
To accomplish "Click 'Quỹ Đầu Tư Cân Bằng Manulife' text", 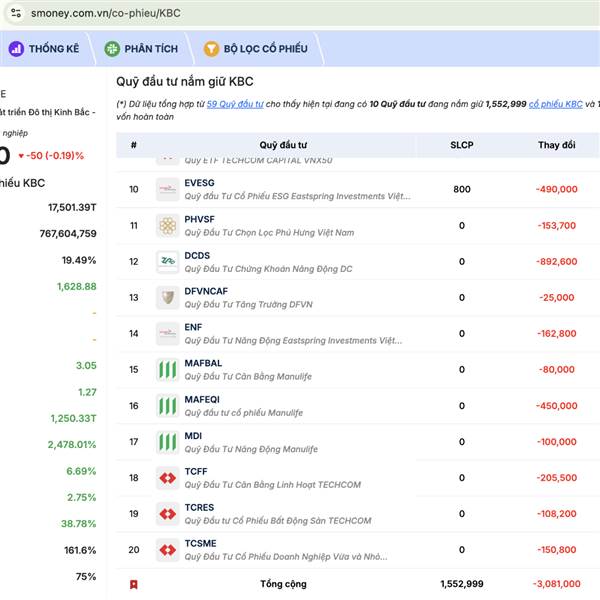I will point(248,377).
